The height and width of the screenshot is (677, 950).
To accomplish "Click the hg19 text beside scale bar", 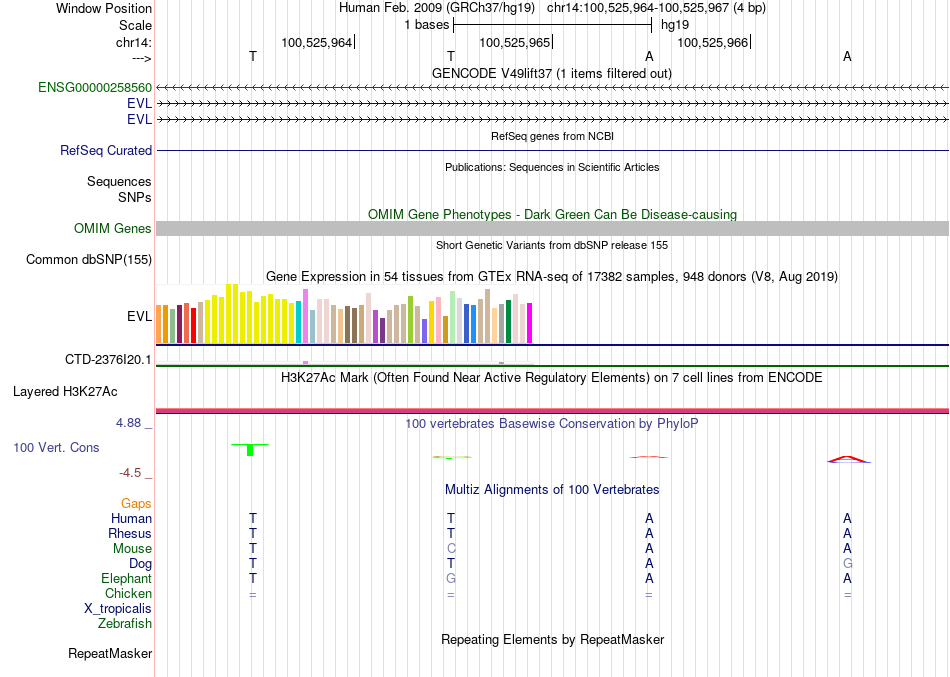I will pos(674,25).
